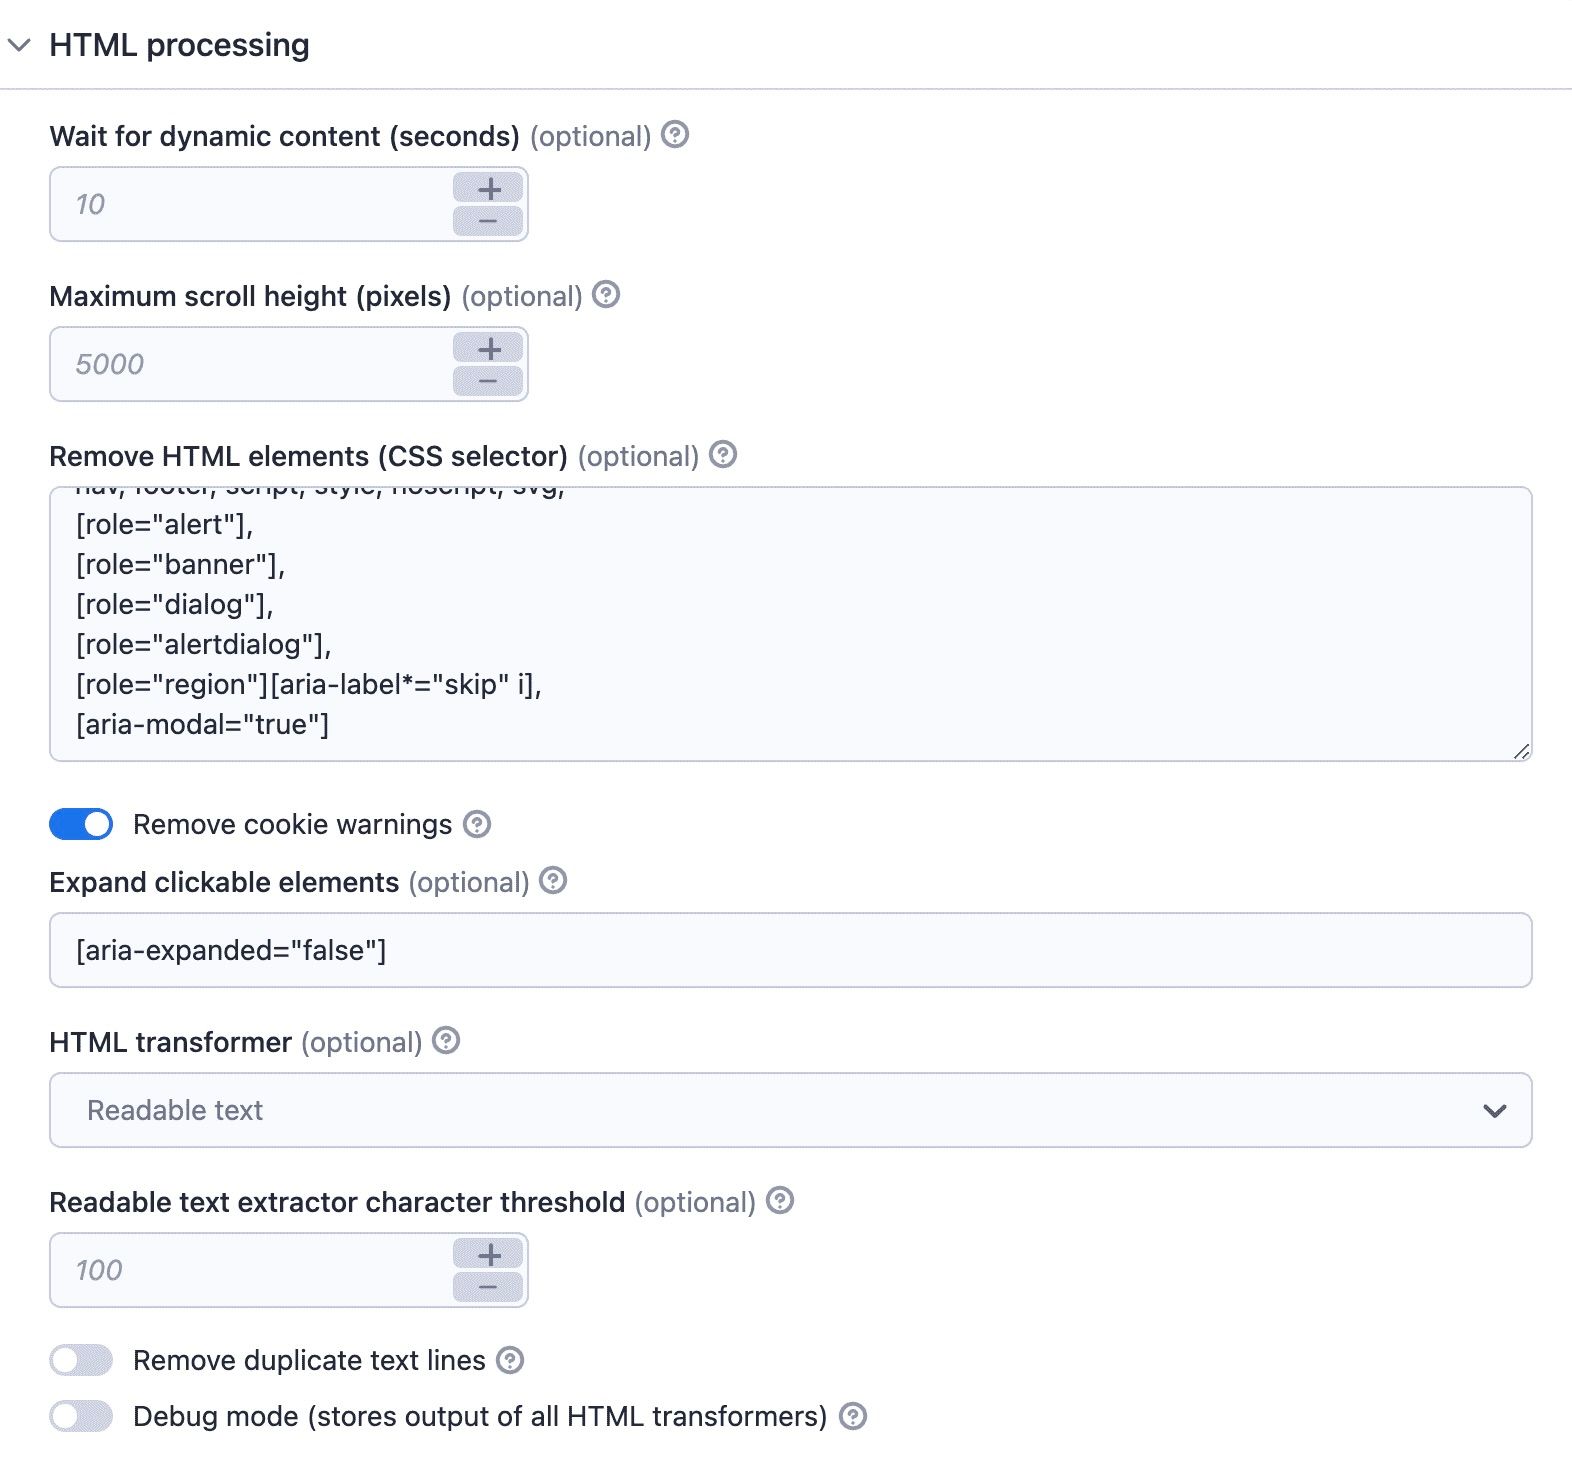1572x1464 pixels.
Task: Disable the Remove cookie warnings toggle
Action: click(x=80, y=824)
